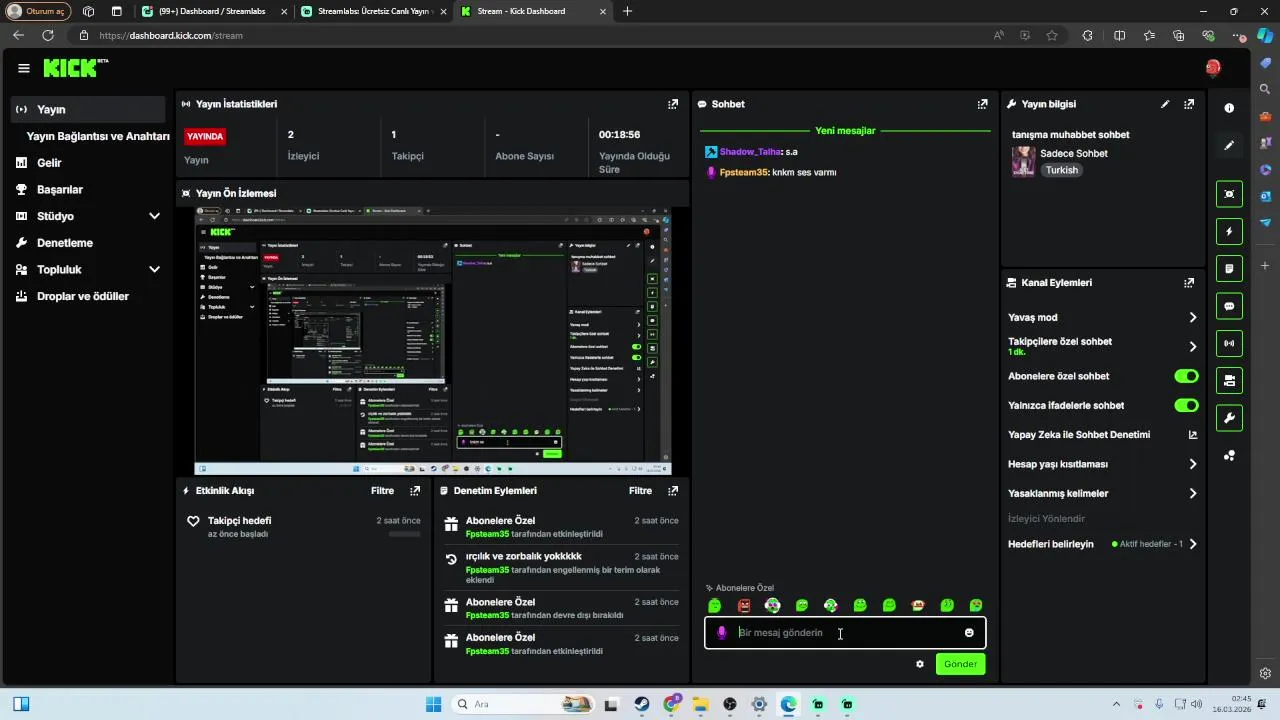Screen dimensions: 1280x720
Task: Expand the Stüdyo sidebar section
Action: pos(155,216)
